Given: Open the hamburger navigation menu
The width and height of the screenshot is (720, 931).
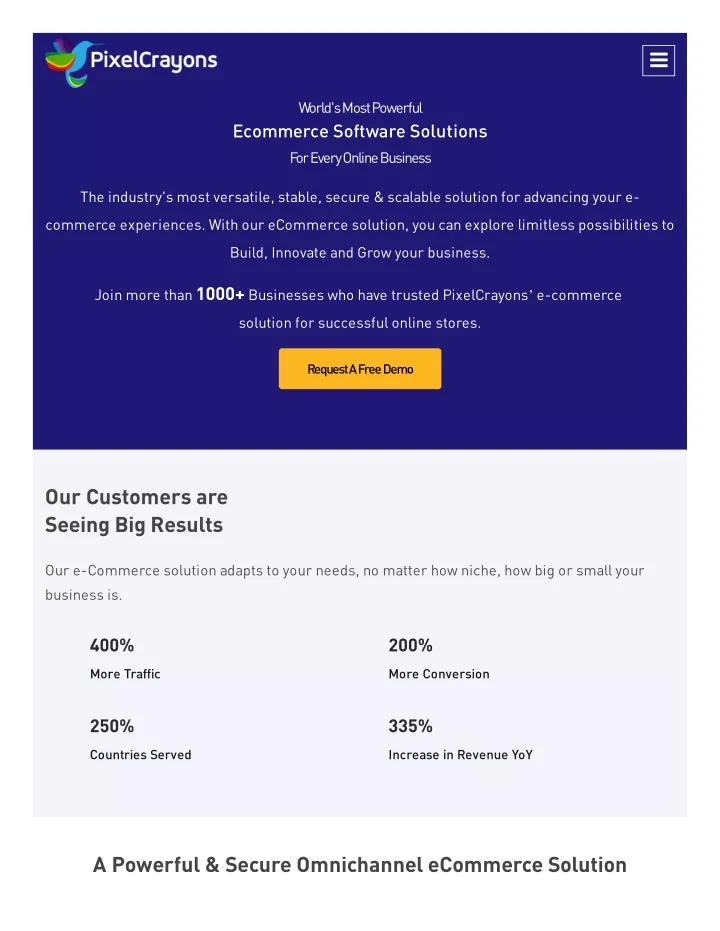Looking at the screenshot, I should click(x=658, y=60).
